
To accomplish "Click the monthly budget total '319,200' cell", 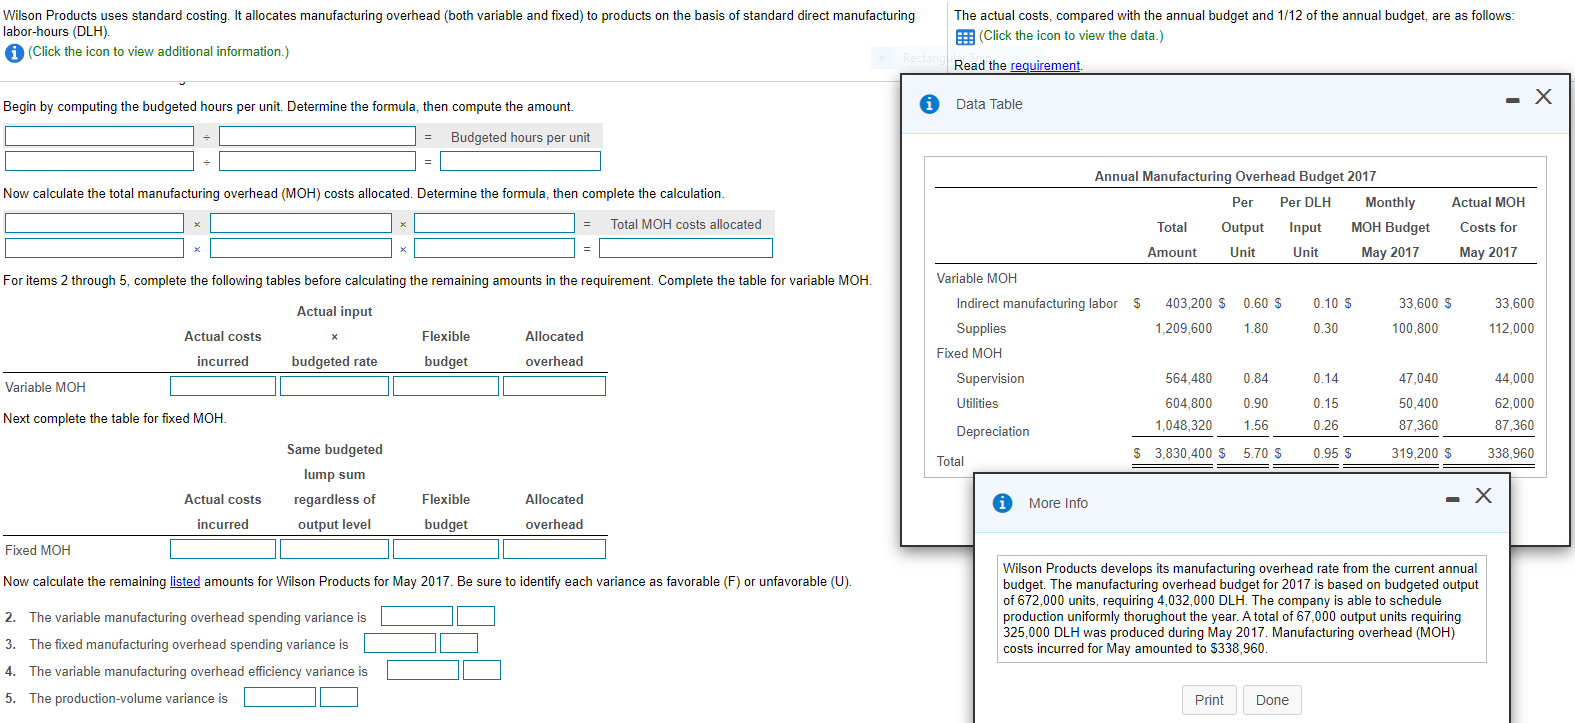I will coord(1414,453).
